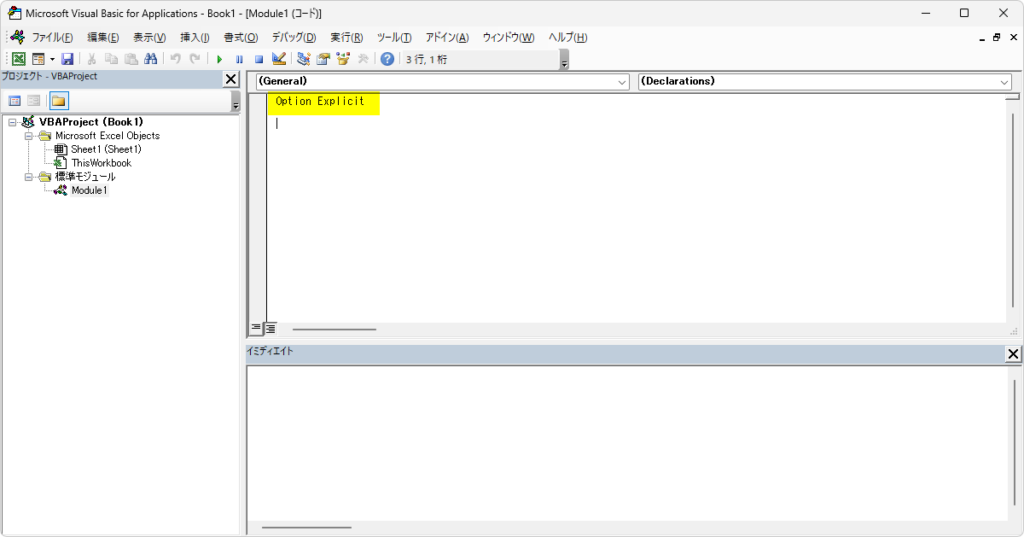
Task: Open the 表示(V) menu
Action: (x=150, y=37)
